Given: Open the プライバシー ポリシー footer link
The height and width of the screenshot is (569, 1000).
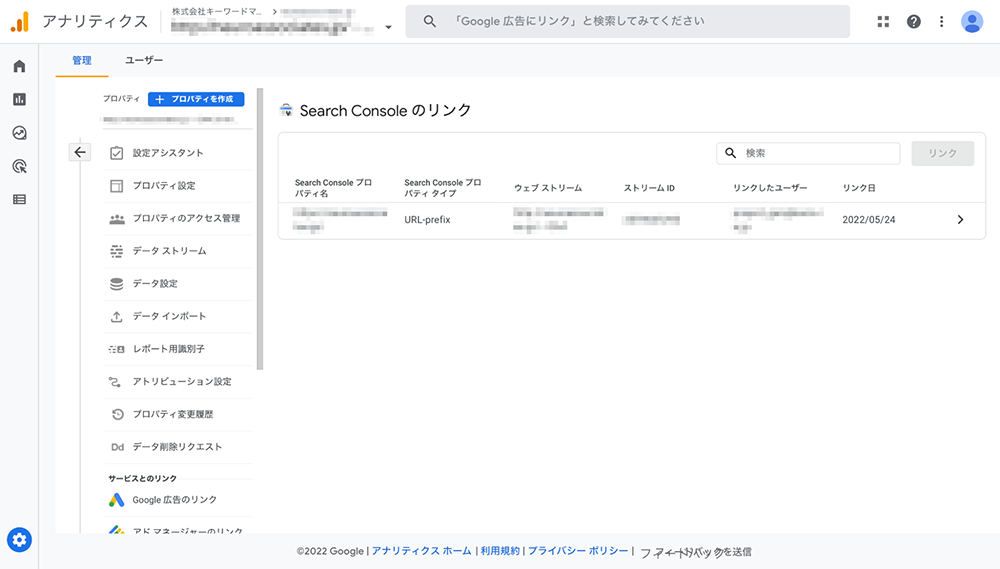Looking at the screenshot, I should click(578, 551).
